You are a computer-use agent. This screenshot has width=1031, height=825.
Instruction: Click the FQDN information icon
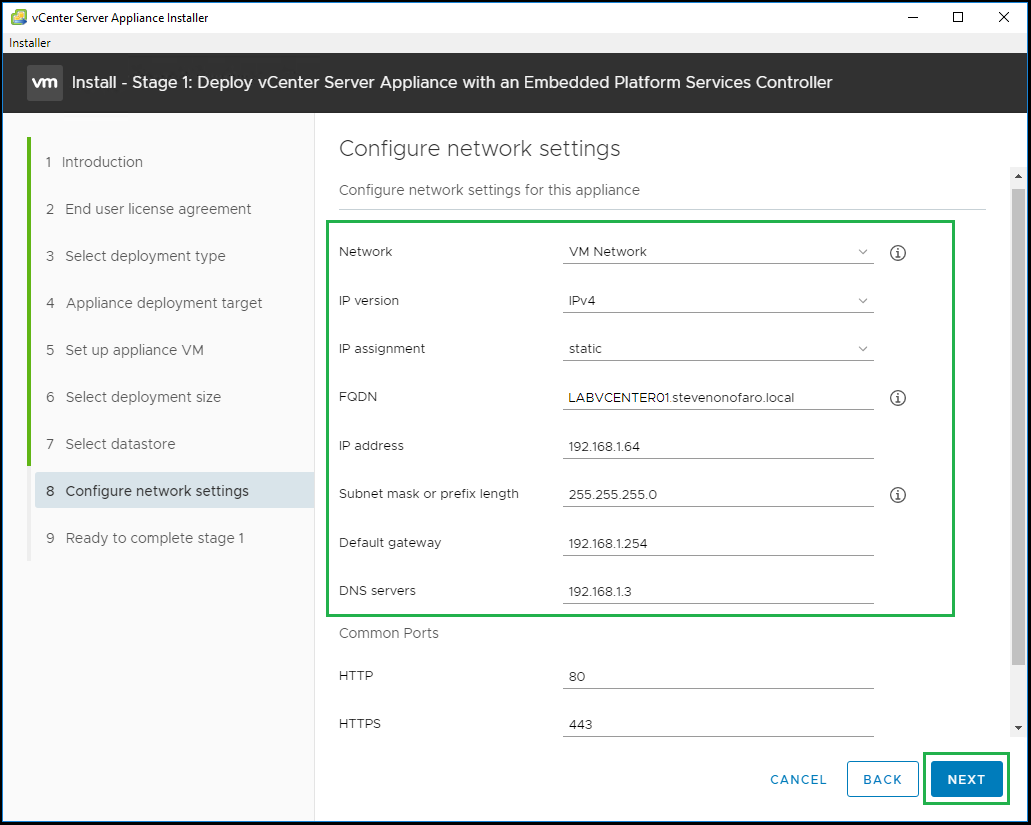897,398
